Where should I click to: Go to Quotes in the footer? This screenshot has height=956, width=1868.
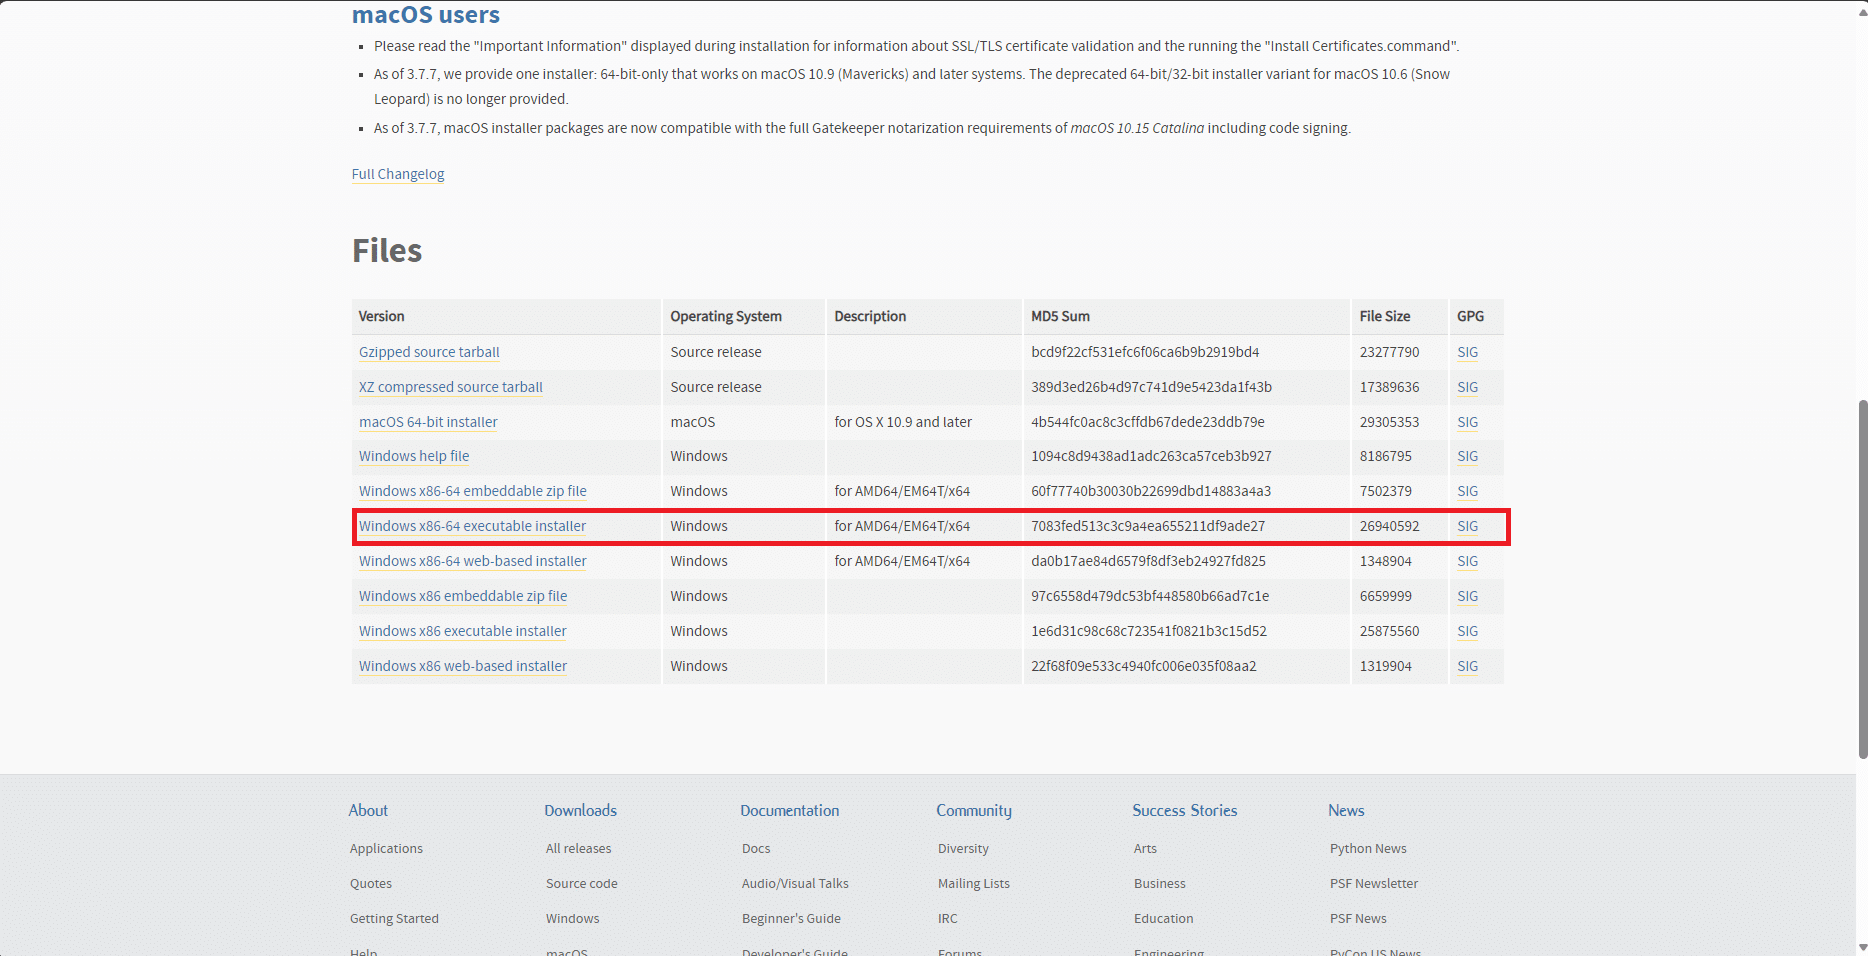click(371, 883)
